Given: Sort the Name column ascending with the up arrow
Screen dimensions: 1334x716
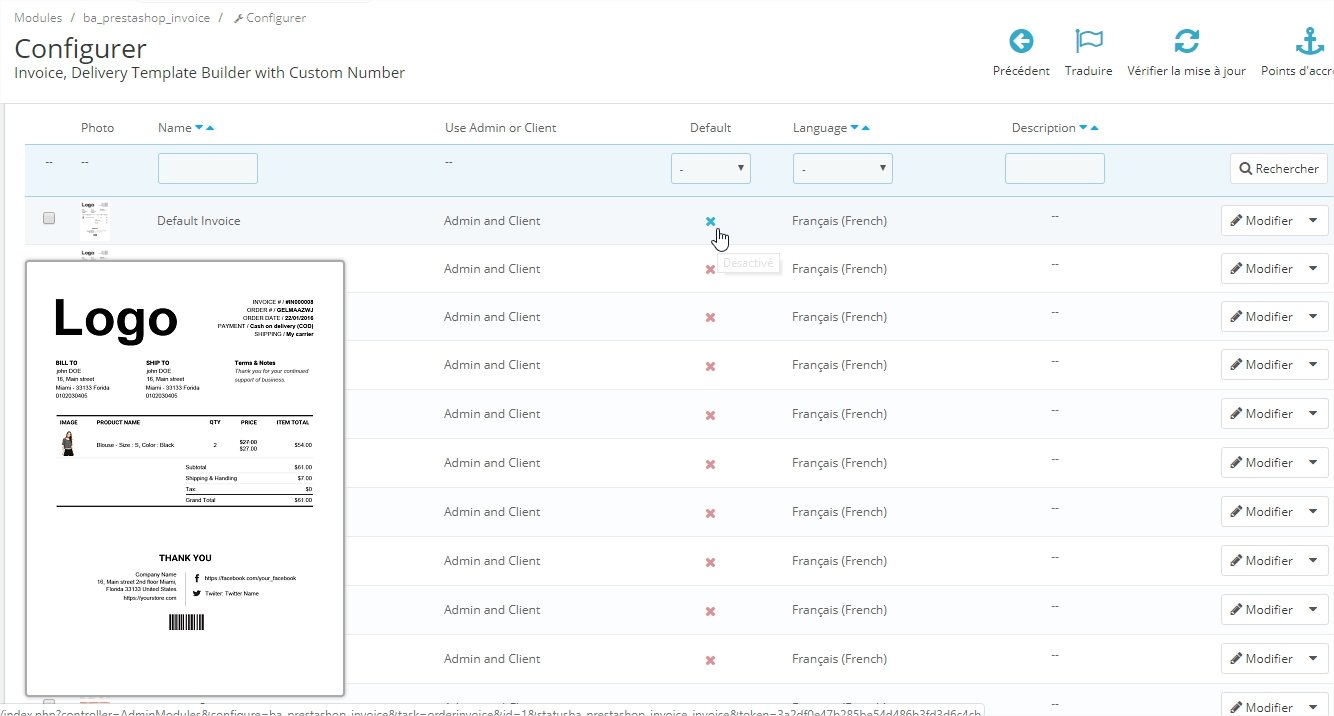Looking at the screenshot, I should tap(209, 128).
